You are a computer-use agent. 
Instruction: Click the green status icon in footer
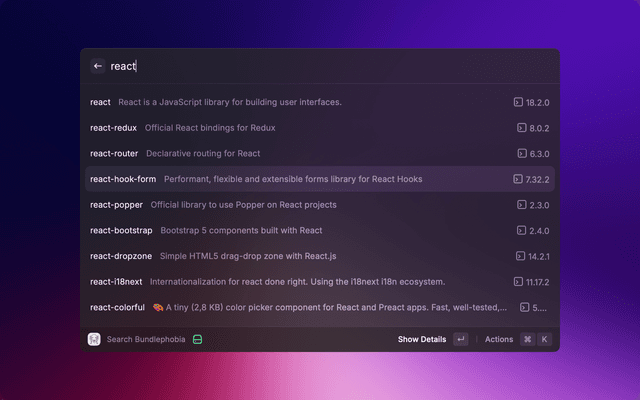(198, 339)
